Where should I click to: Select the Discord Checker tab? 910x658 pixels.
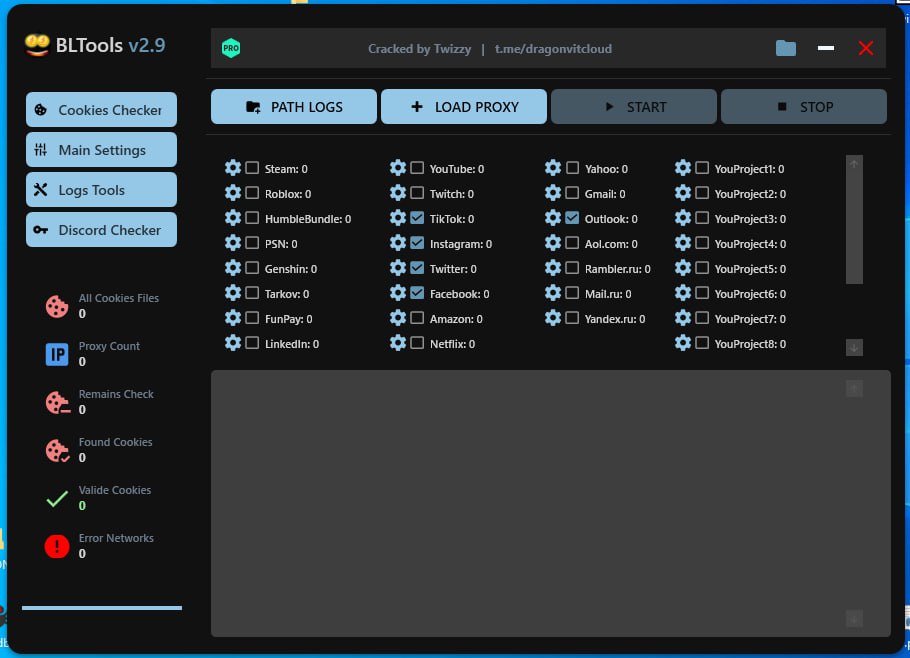[x=101, y=230]
